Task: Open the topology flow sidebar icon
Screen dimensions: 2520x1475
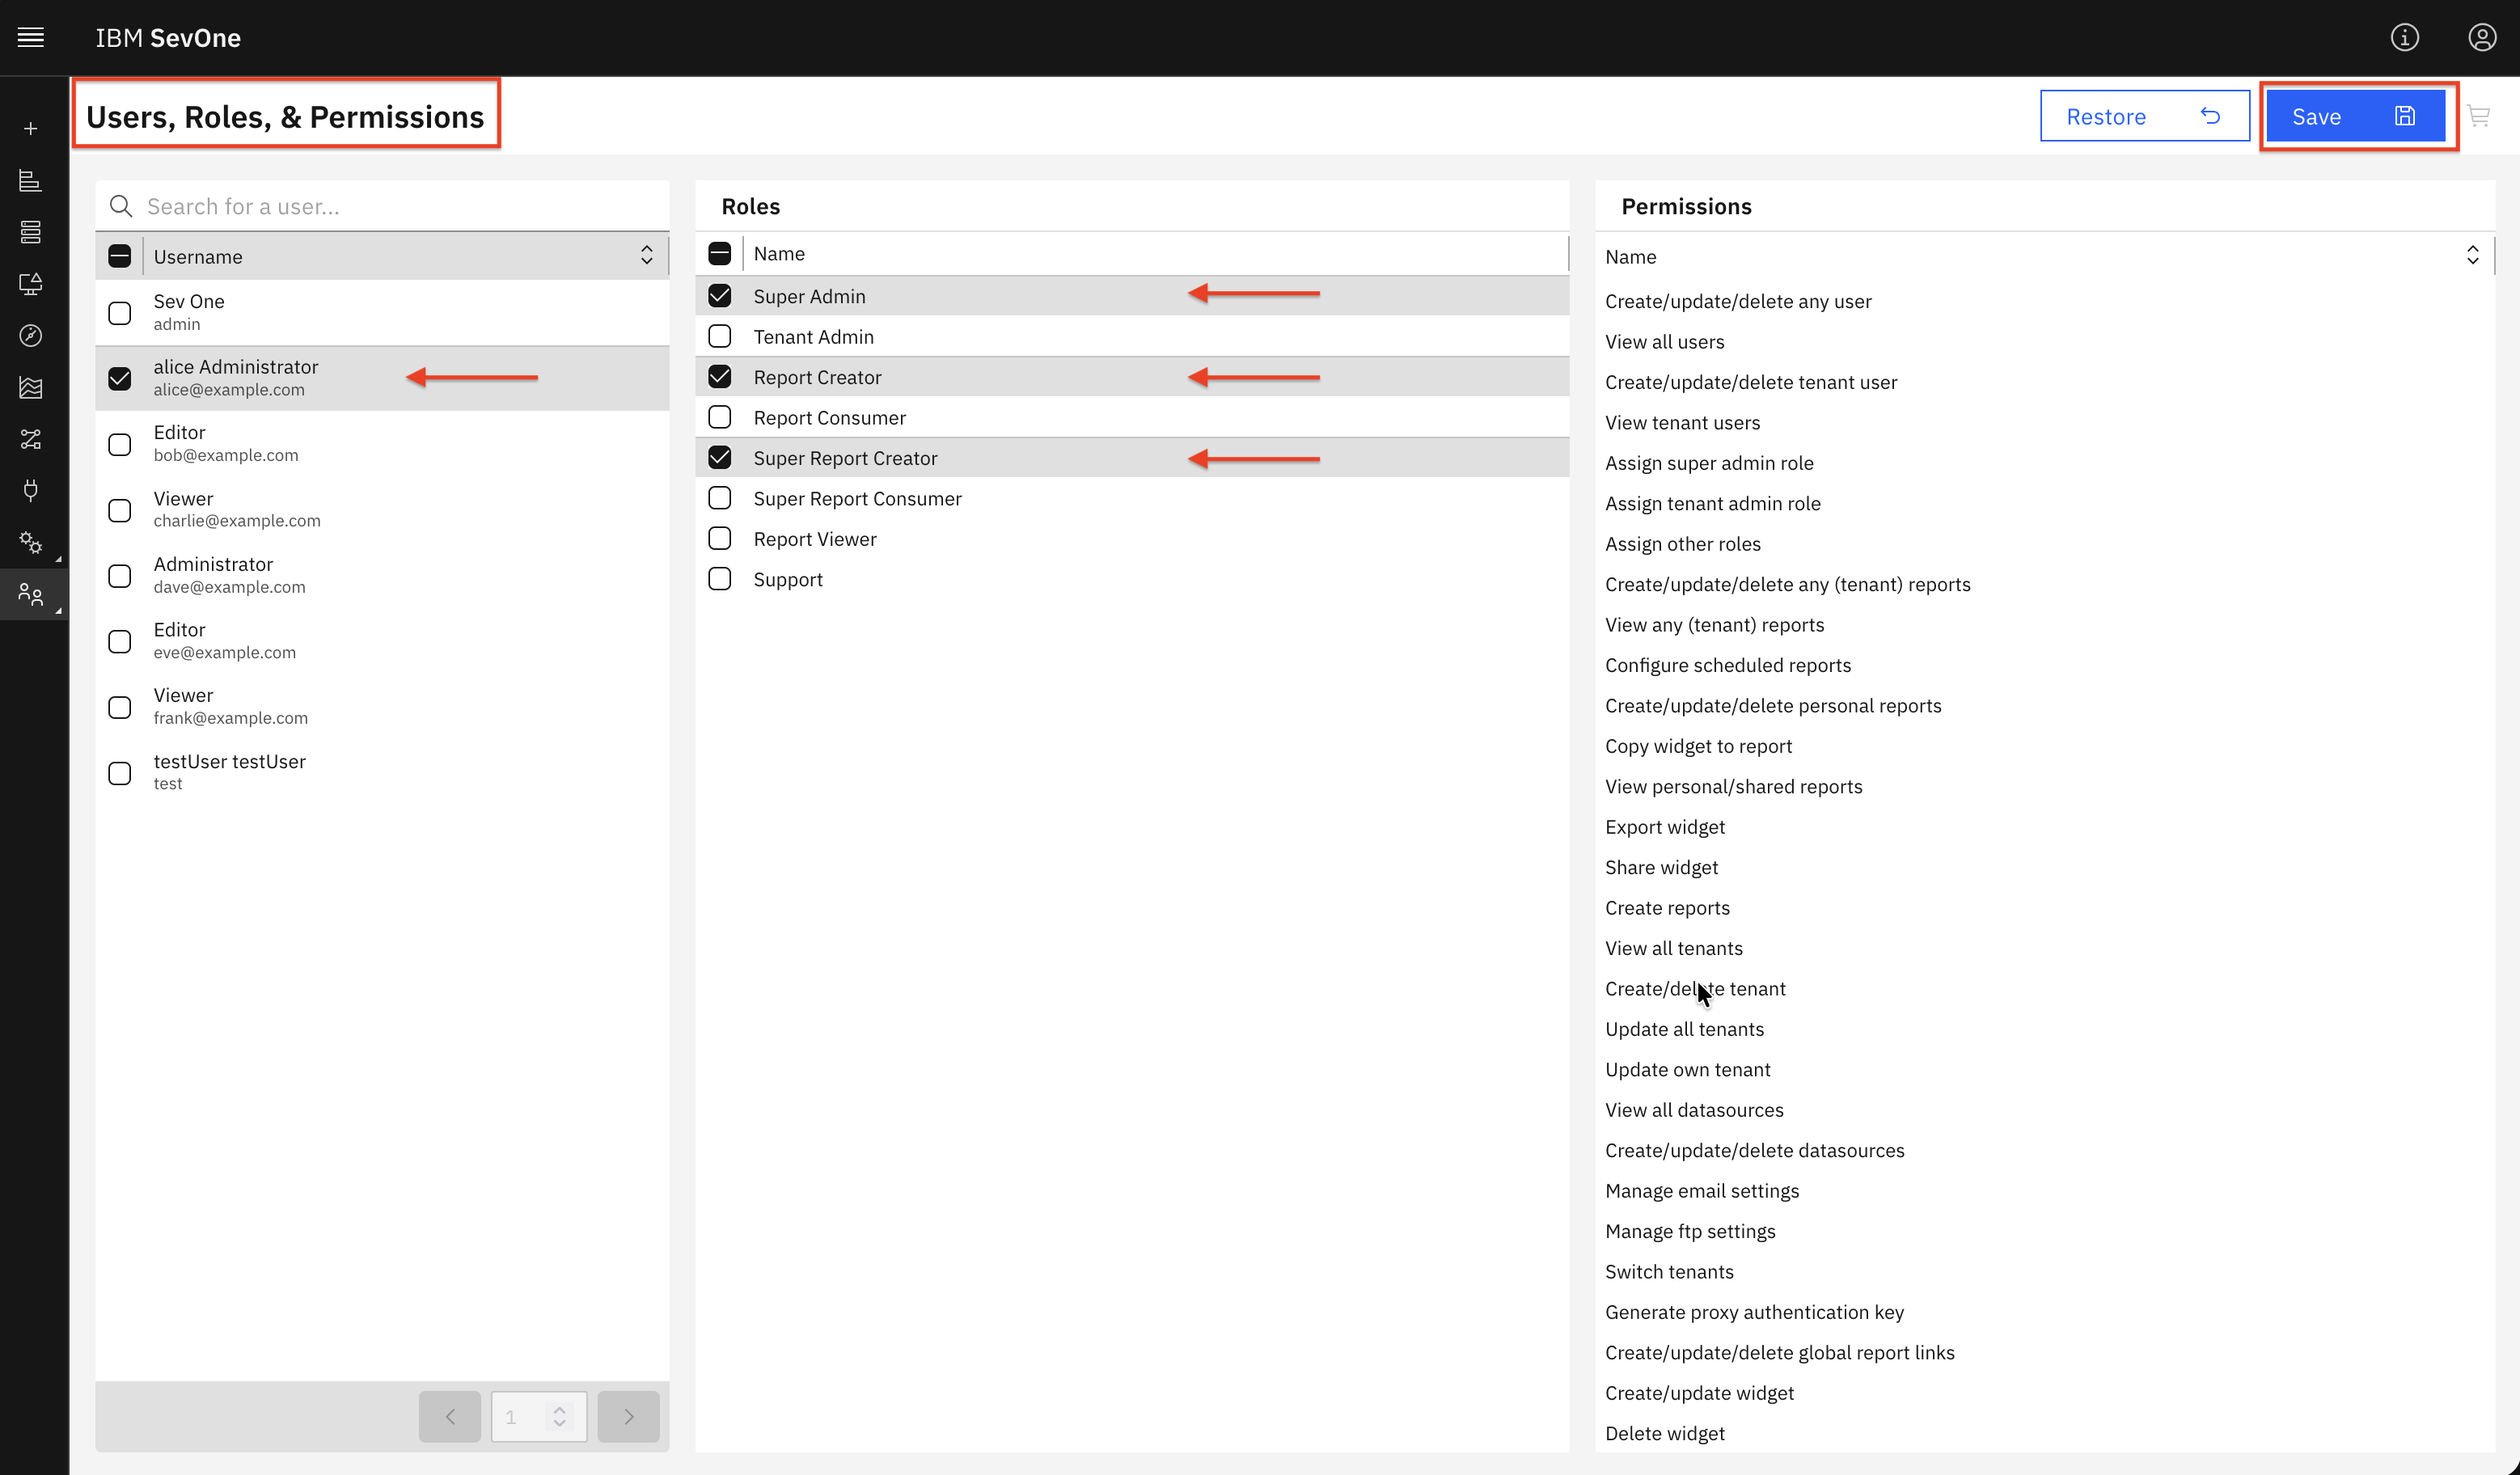Action: click(x=31, y=439)
